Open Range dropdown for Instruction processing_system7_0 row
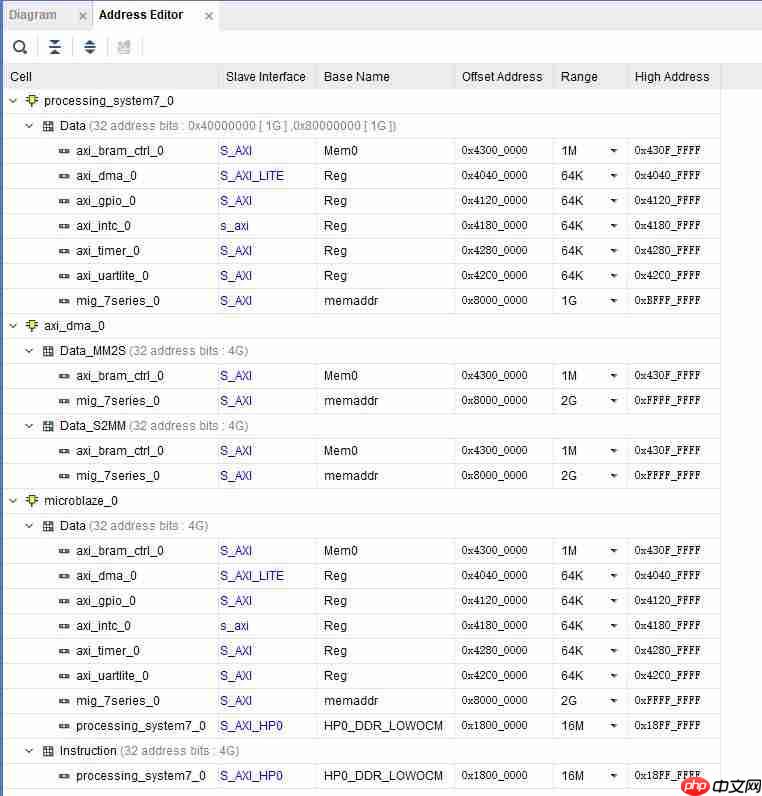Screen dimensions: 762x796 tap(614, 776)
